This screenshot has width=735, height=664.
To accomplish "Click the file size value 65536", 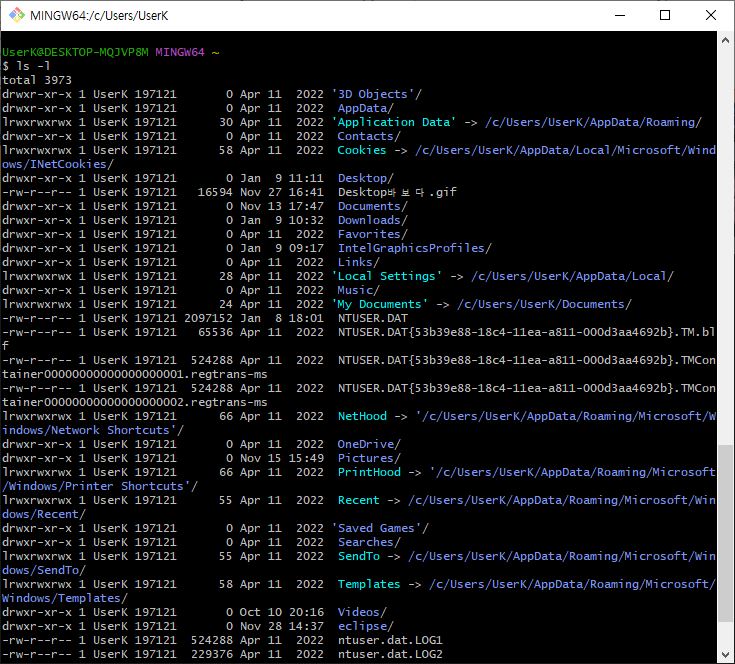I will [x=215, y=333].
